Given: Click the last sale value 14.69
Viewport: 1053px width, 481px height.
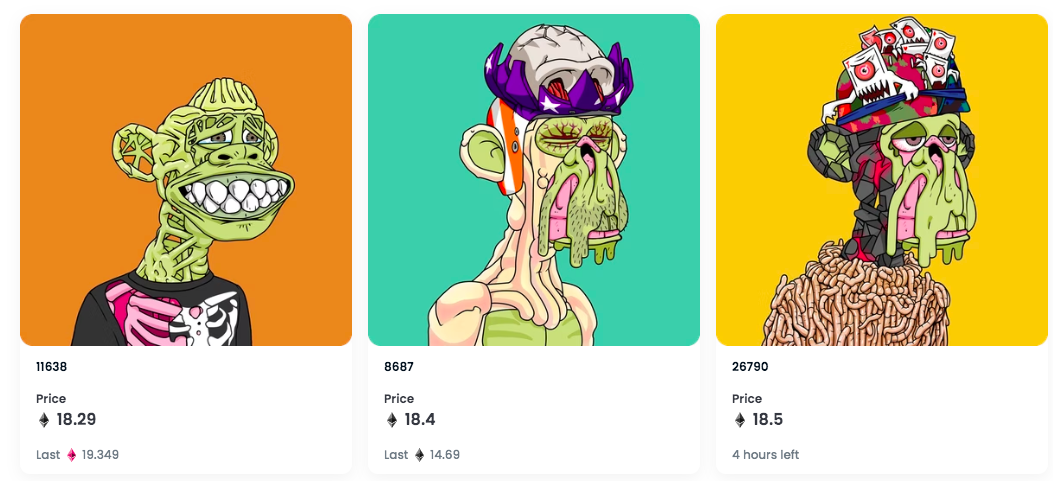Looking at the screenshot, I should coord(445,455).
